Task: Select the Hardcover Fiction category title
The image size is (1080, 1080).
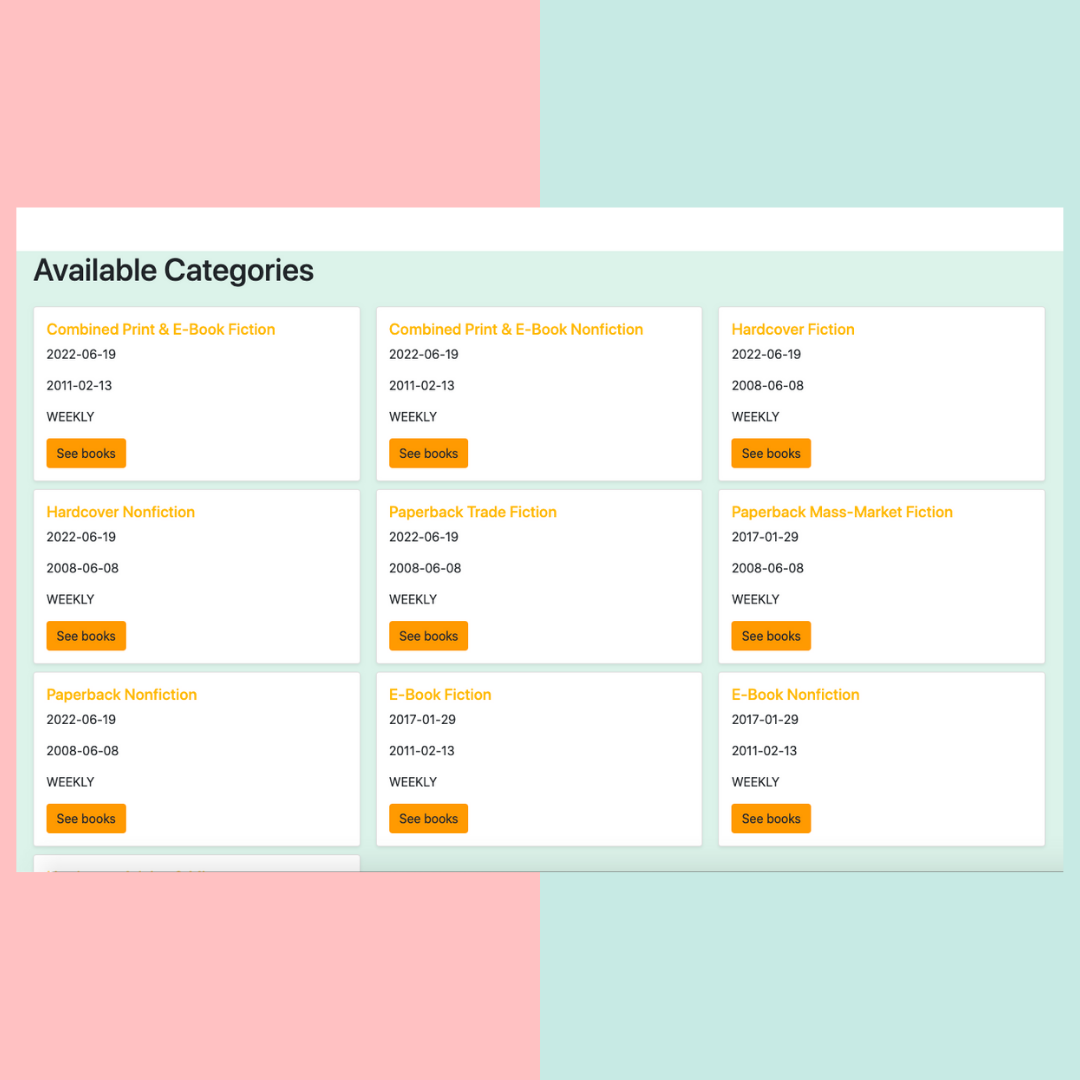Action: [x=792, y=329]
